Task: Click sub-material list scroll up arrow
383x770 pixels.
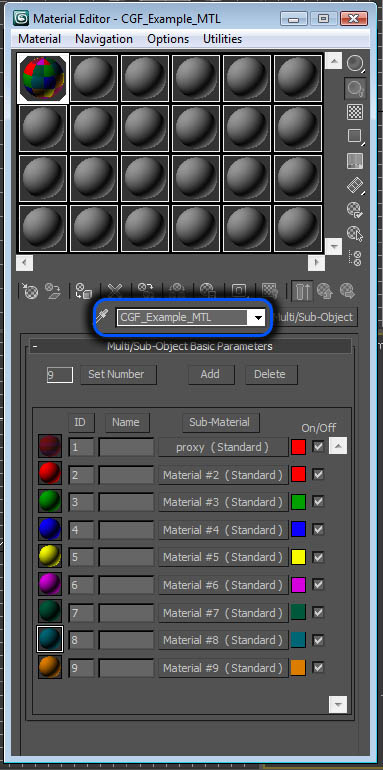Action: (x=338, y=446)
